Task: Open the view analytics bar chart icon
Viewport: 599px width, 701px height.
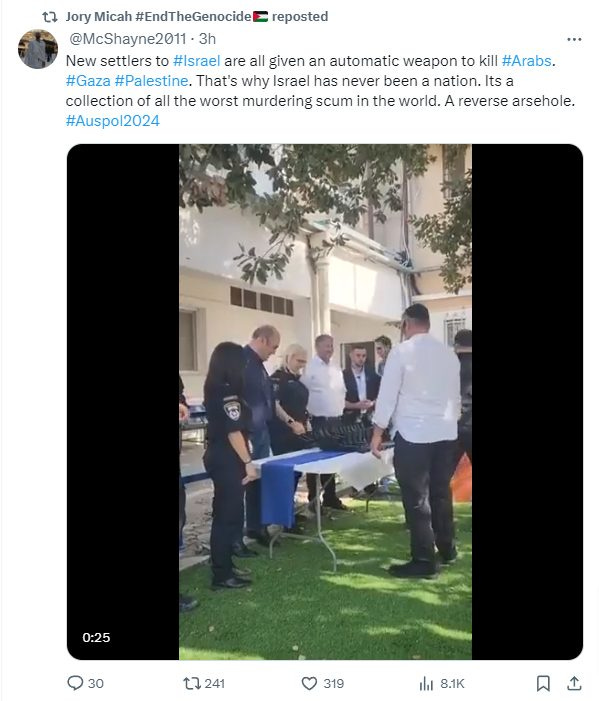Action: coord(426,683)
